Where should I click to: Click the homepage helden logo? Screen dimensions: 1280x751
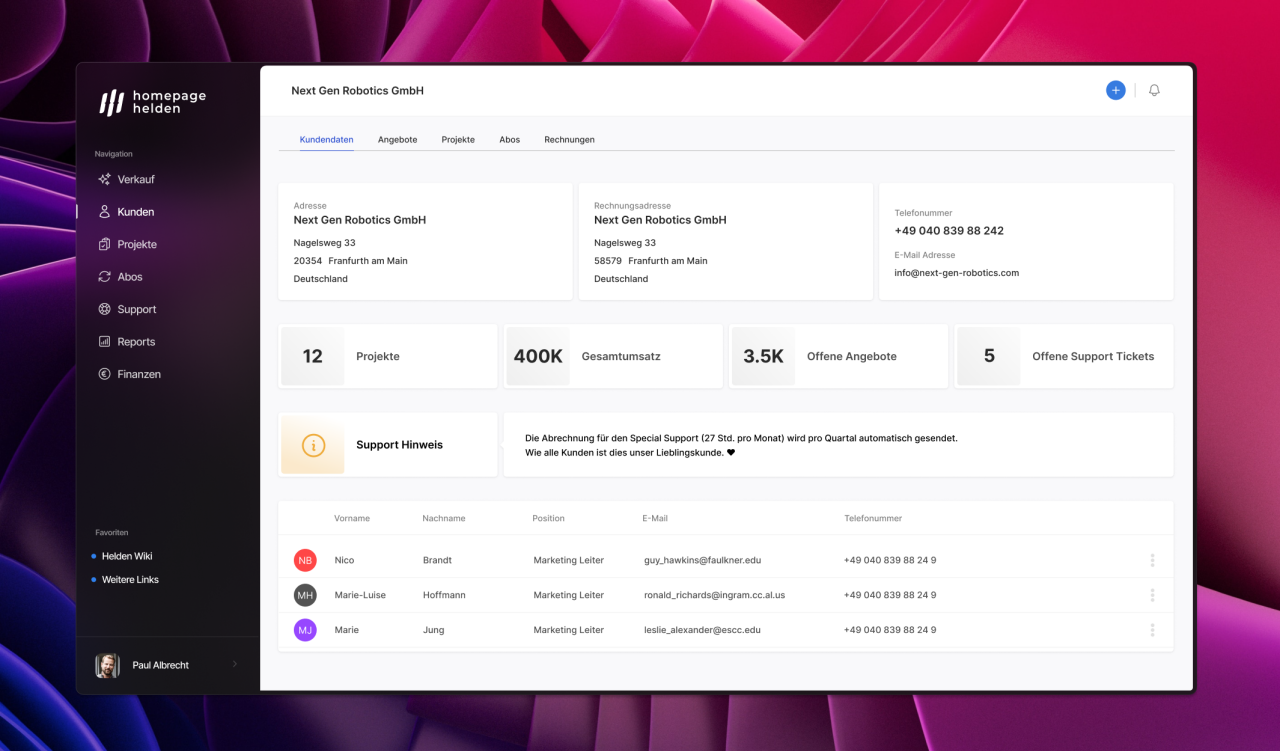152,102
